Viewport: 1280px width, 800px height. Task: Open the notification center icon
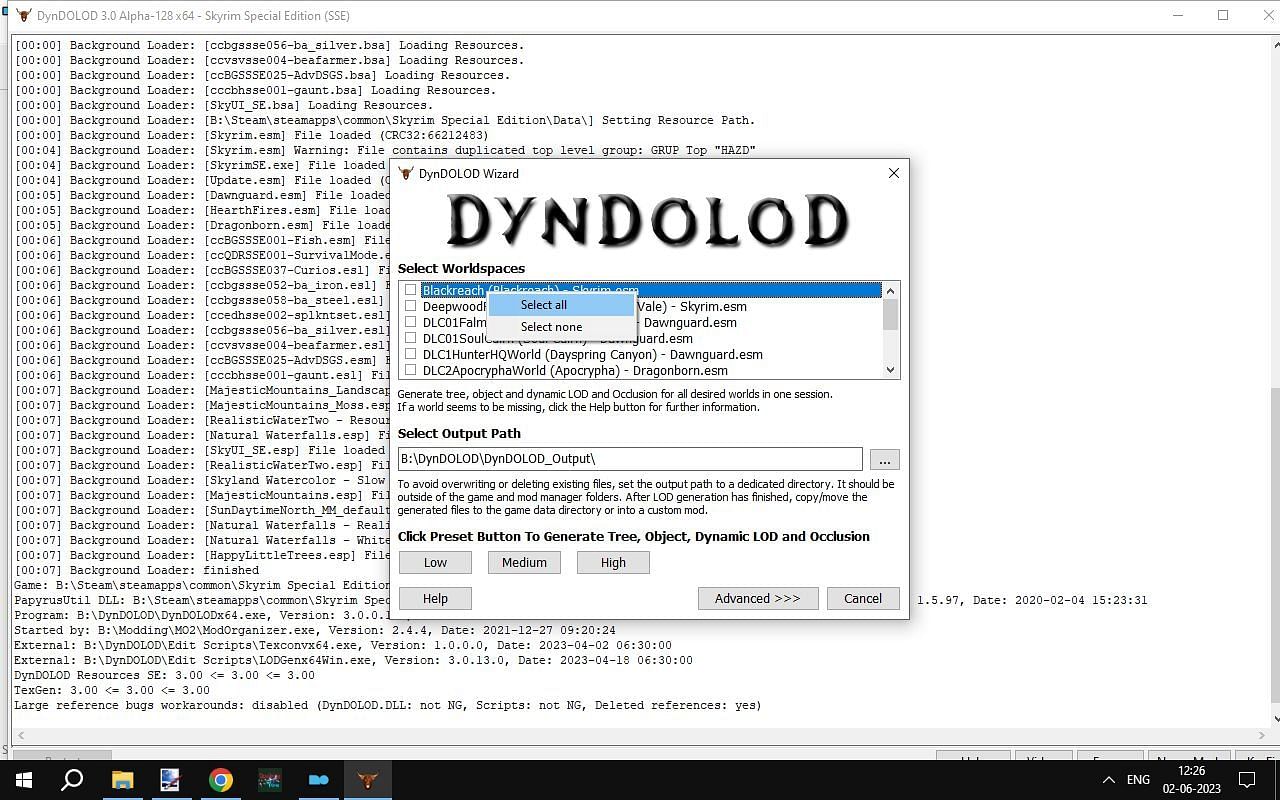[1248, 780]
